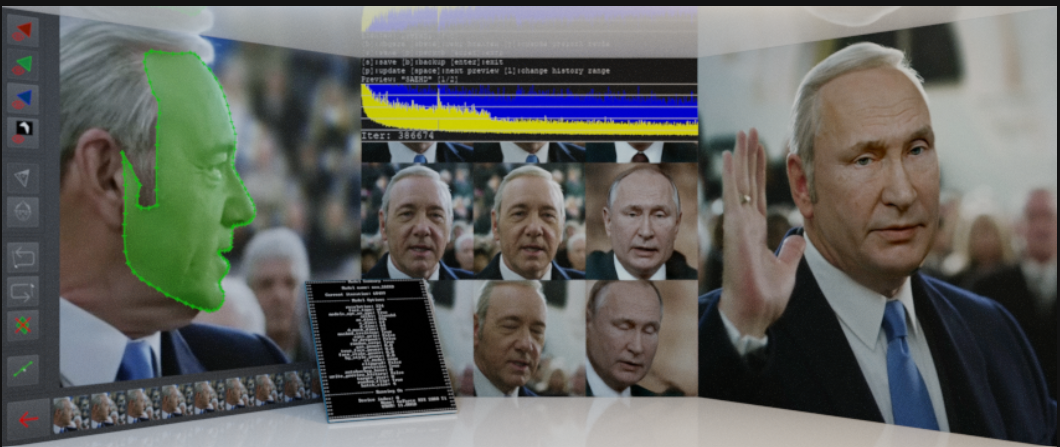
Task: Switch to black-and-white mask view icon
Action: pos(23,132)
